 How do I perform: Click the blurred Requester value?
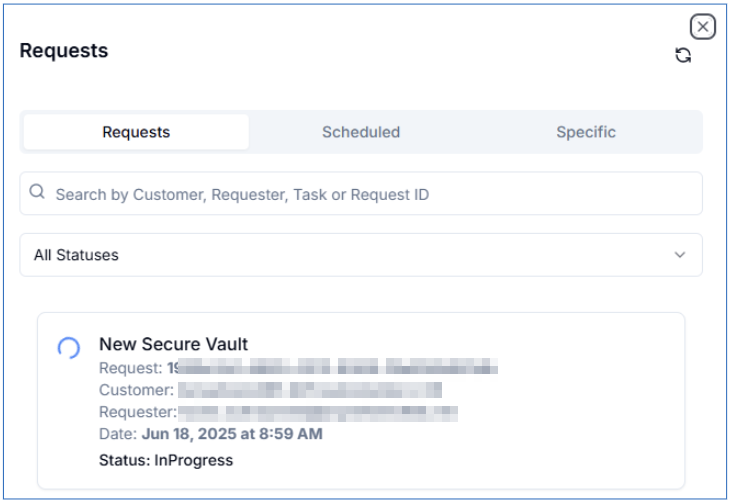(x=318, y=412)
